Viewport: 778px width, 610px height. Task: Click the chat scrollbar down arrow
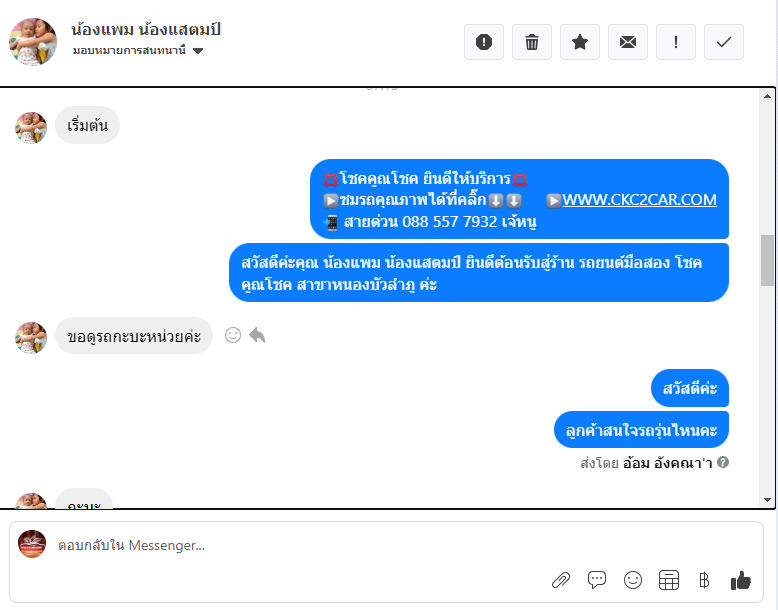(x=768, y=500)
